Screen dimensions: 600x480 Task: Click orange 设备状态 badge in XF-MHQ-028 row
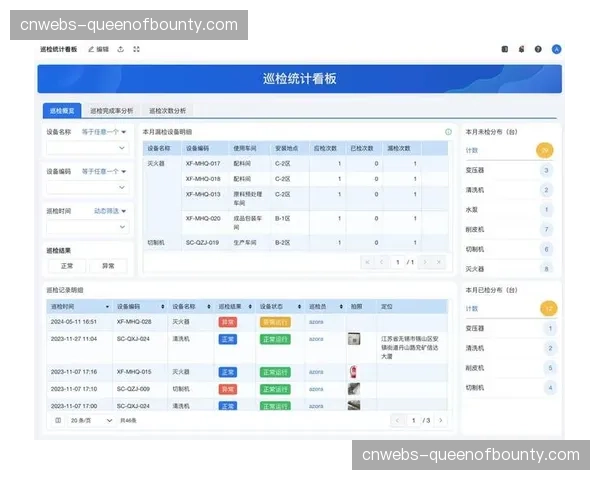[x=275, y=322]
